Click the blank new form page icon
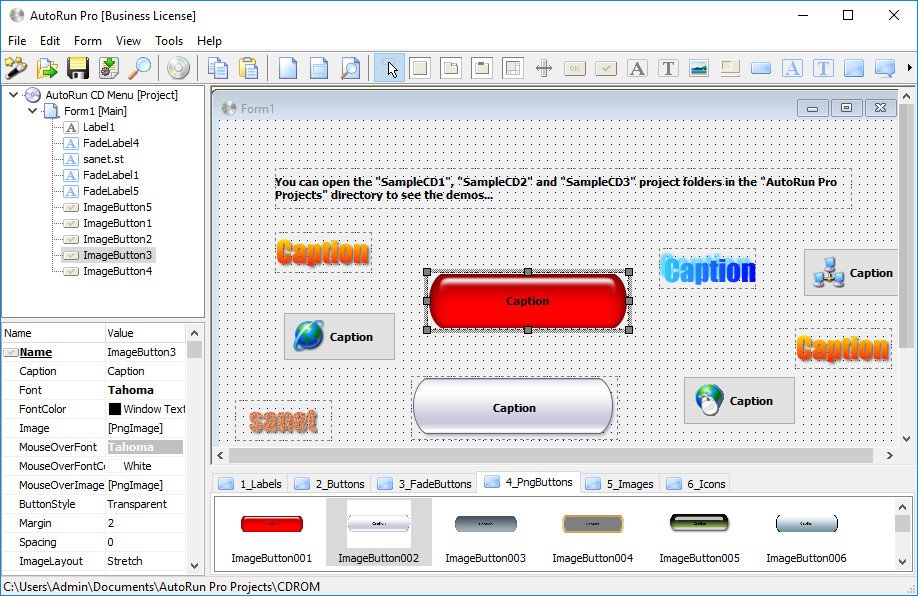The height and width of the screenshot is (596, 918). (x=288, y=68)
